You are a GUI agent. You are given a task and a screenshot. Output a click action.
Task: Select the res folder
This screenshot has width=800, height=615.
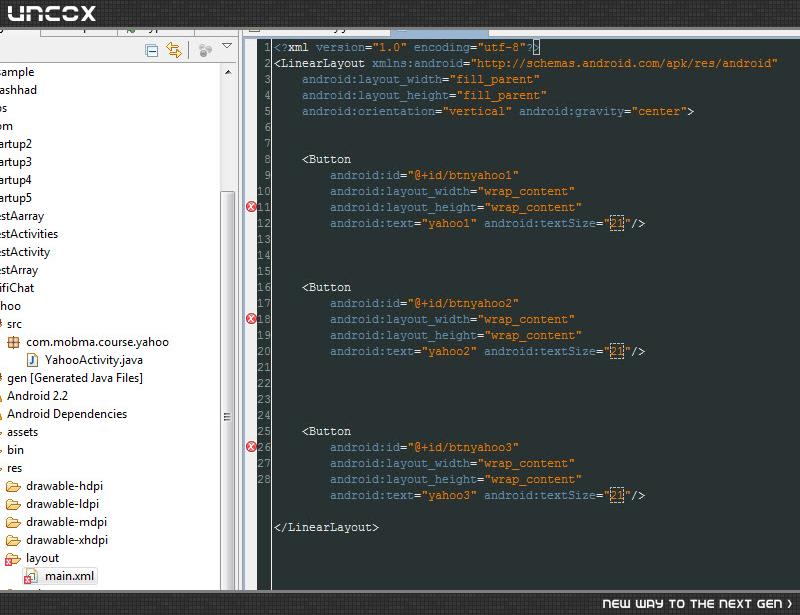pos(14,468)
